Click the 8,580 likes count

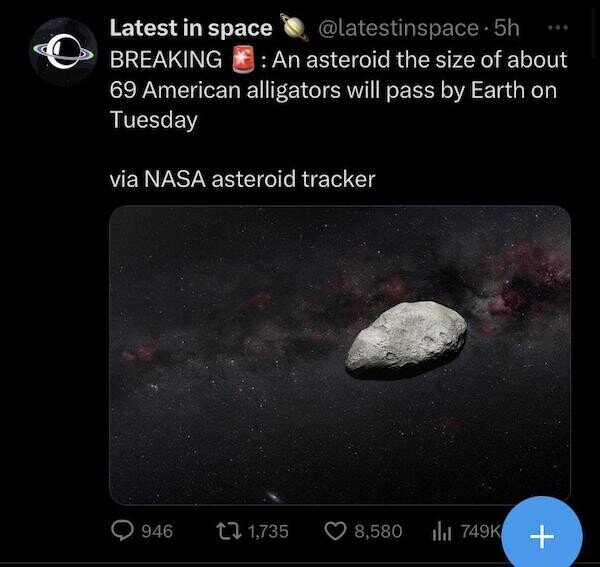[x=379, y=531]
